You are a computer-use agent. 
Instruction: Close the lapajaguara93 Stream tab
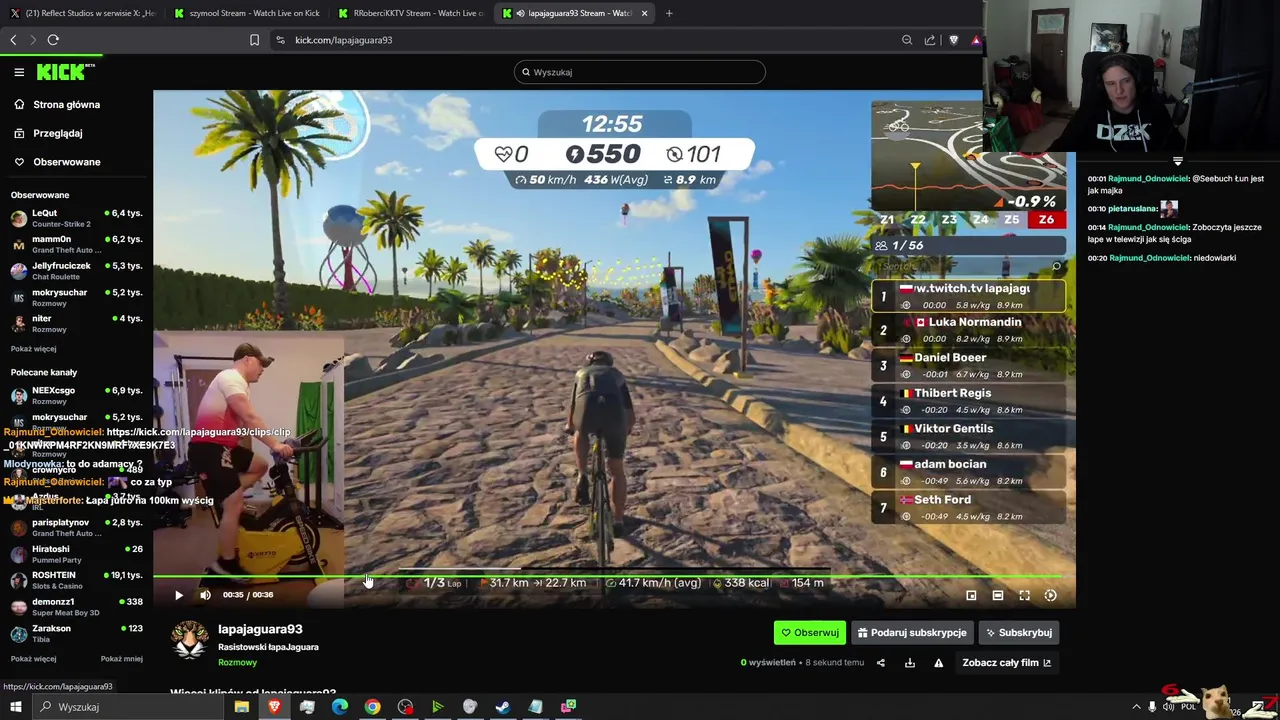(x=644, y=13)
